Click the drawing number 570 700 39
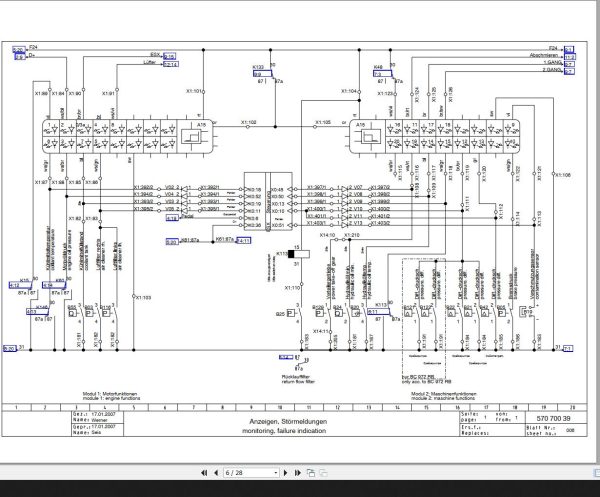Viewport: 600px width, 497px height. 553,419
